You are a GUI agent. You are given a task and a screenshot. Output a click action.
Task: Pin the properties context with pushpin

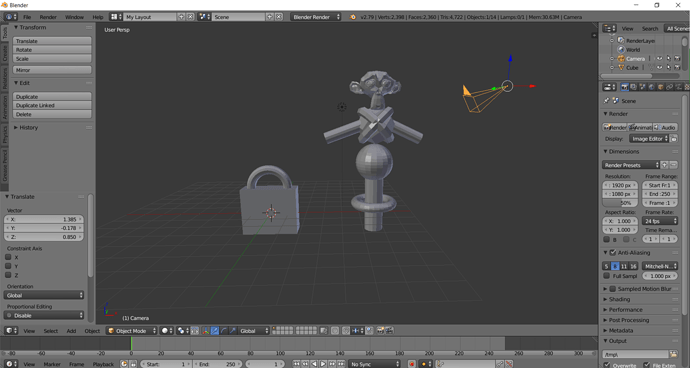(607, 101)
